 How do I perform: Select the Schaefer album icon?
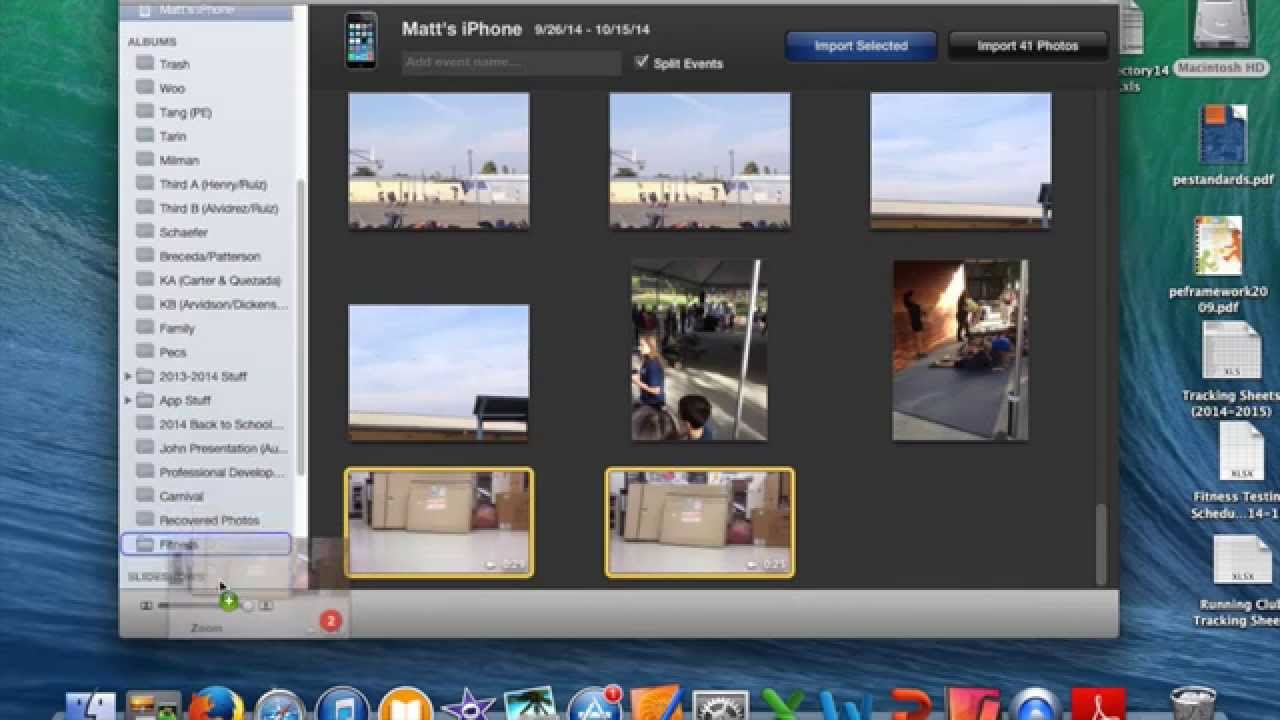[x=145, y=232]
